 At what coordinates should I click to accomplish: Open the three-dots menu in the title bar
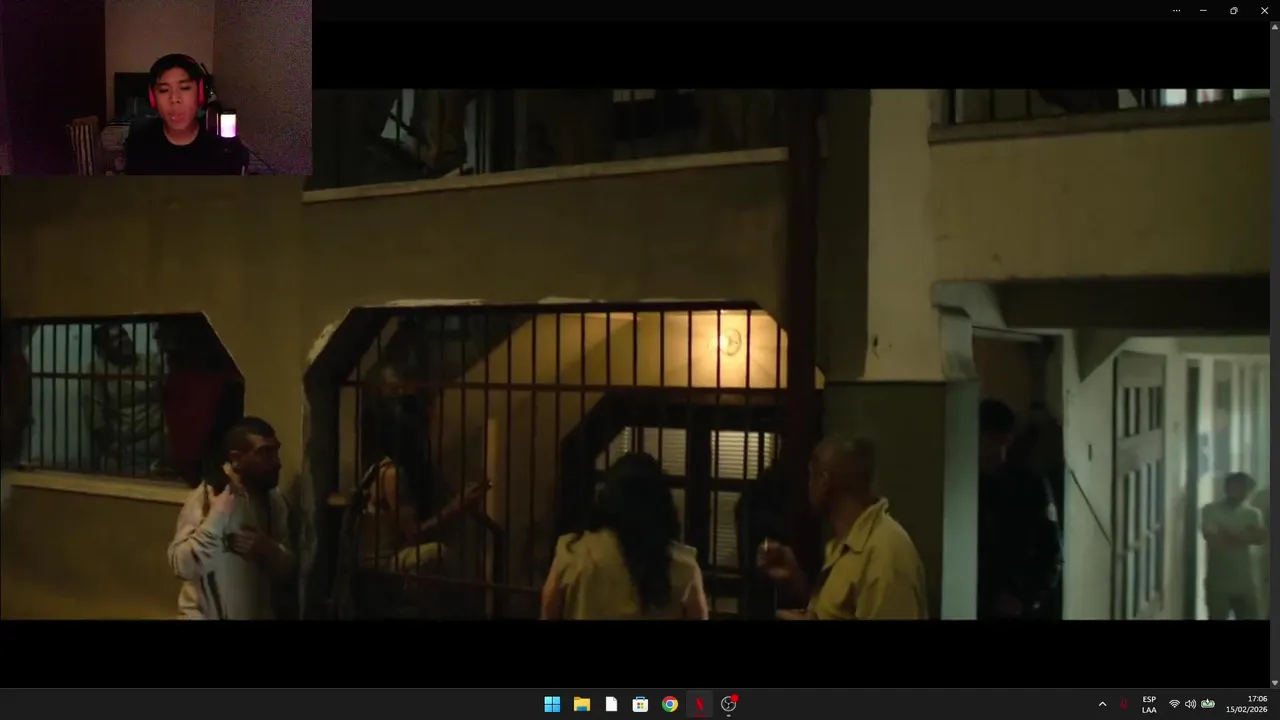coord(1176,10)
